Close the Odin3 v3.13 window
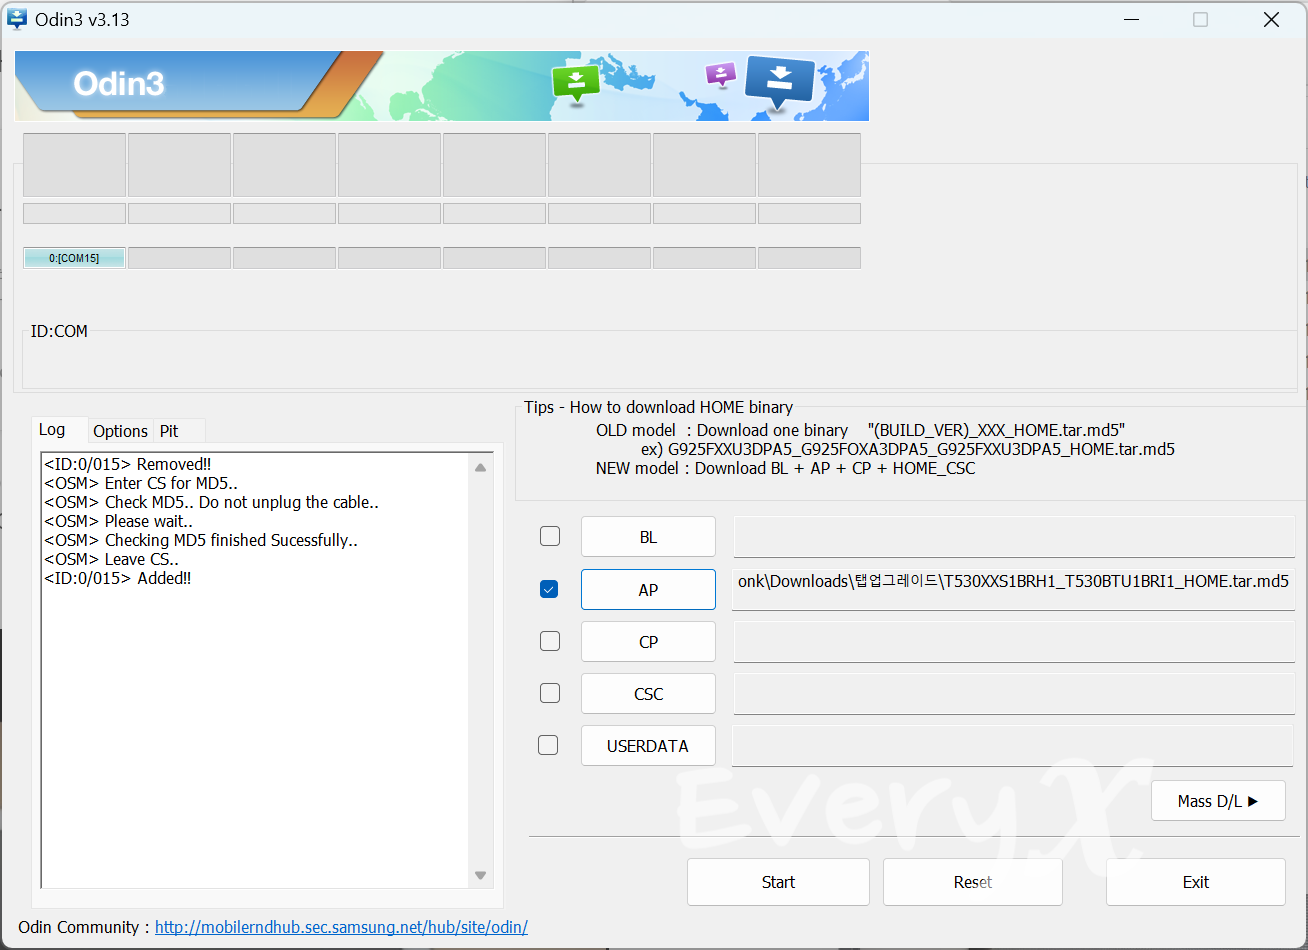The height and width of the screenshot is (950, 1308). click(x=1271, y=19)
